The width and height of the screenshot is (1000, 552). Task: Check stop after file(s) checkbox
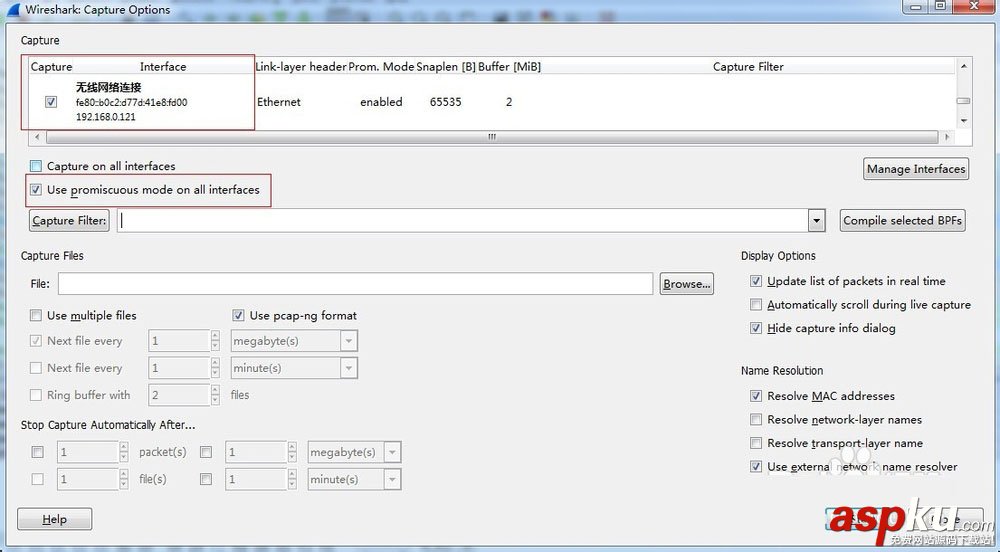[x=38, y=479]
